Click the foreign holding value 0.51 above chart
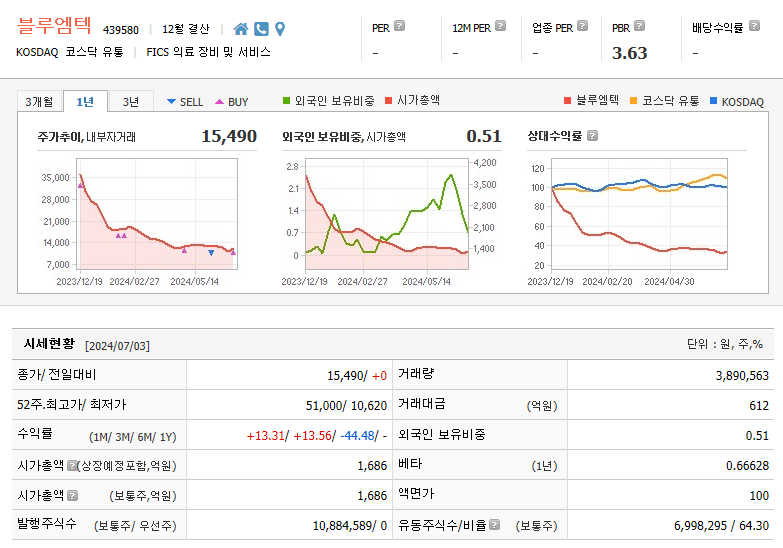This screenshot has height=548, width=783. point(483,136)
